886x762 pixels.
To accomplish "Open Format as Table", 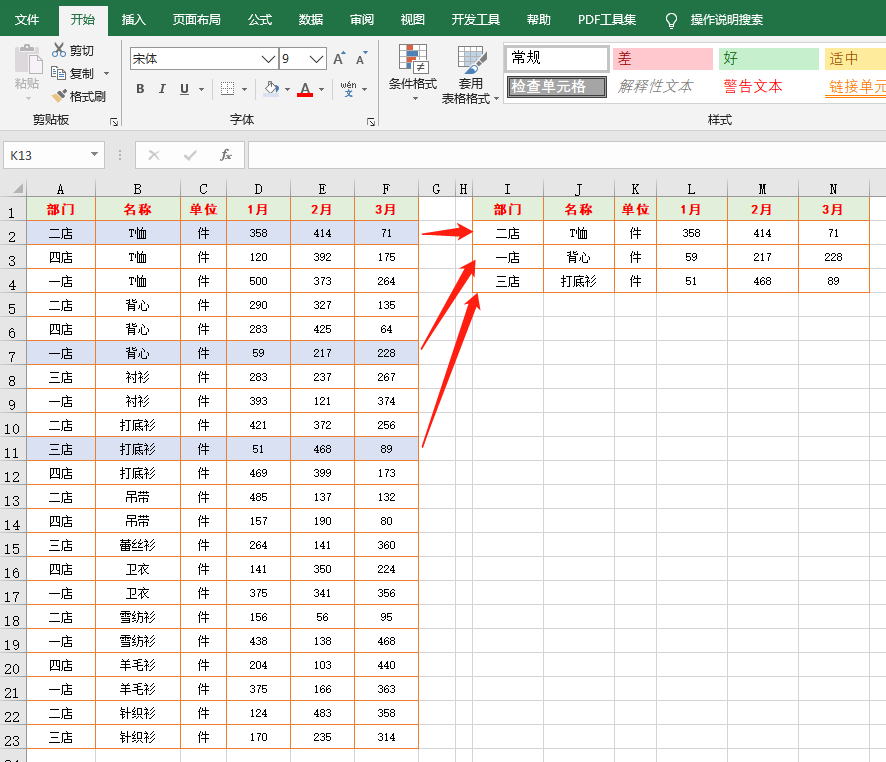I will (470, 75).
